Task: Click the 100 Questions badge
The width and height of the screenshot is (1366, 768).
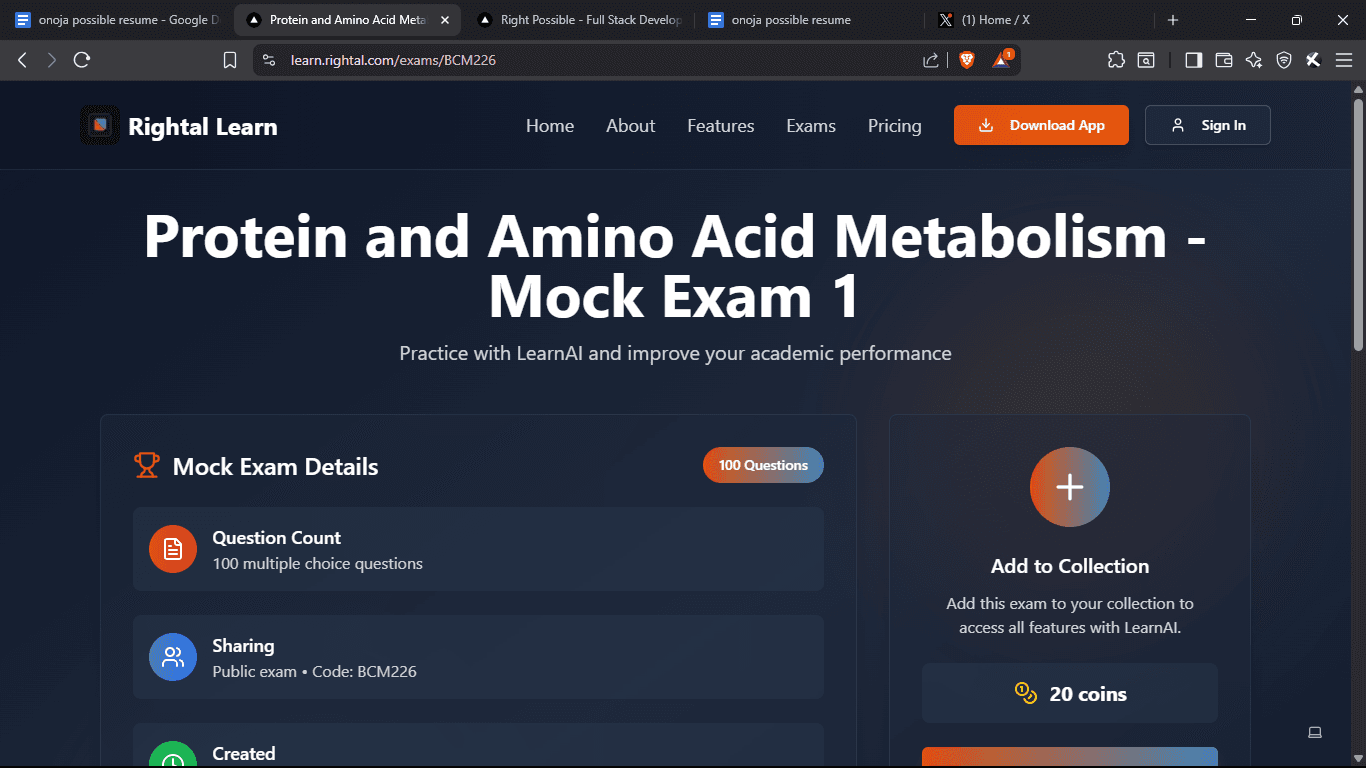Action: pyautogui.click(x=763, y=465)
